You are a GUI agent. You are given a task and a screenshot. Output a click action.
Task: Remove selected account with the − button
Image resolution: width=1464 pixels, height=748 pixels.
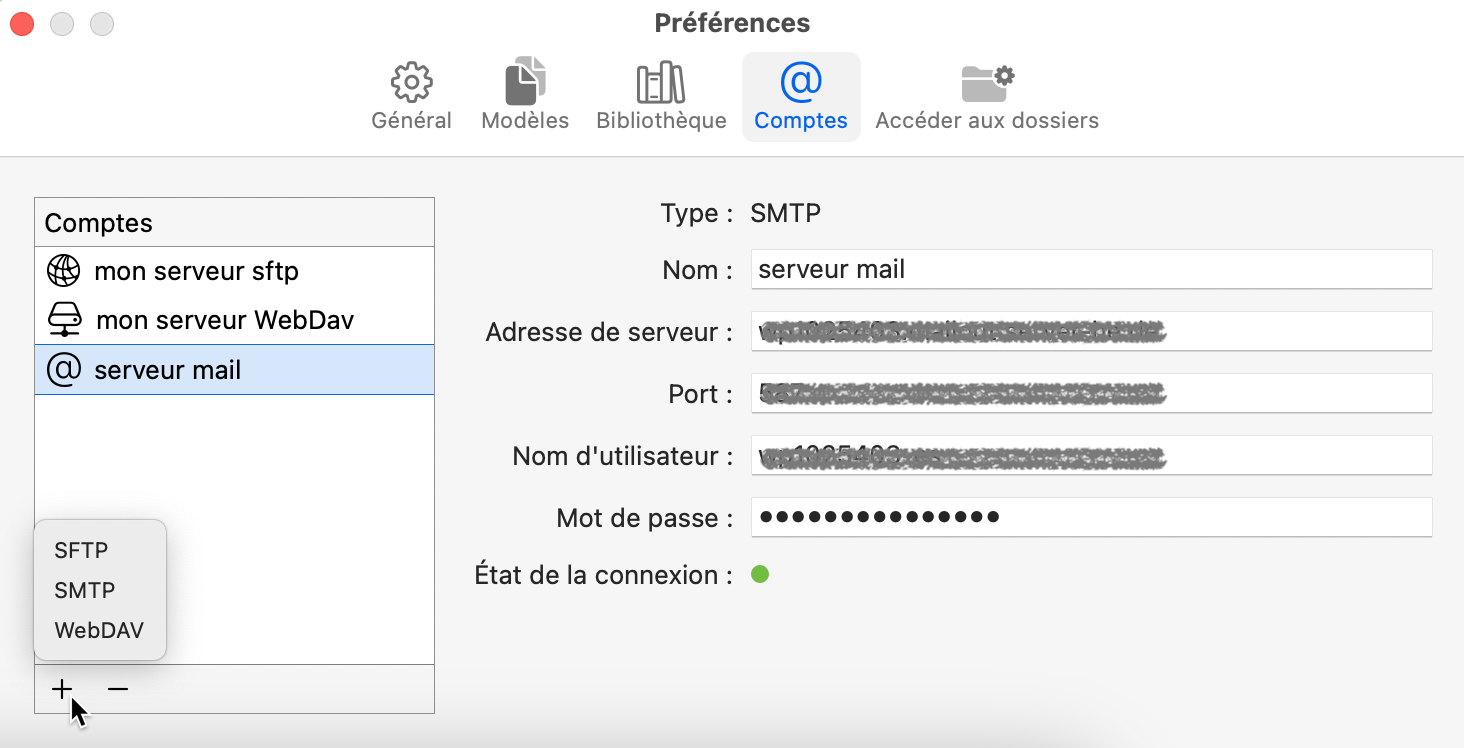(x=117, y=689)
